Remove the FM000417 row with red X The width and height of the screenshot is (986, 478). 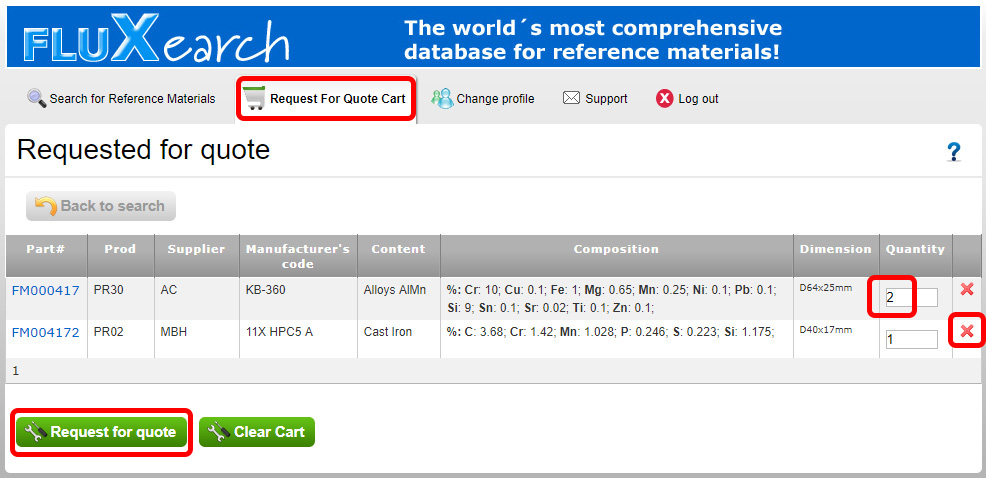967,289
